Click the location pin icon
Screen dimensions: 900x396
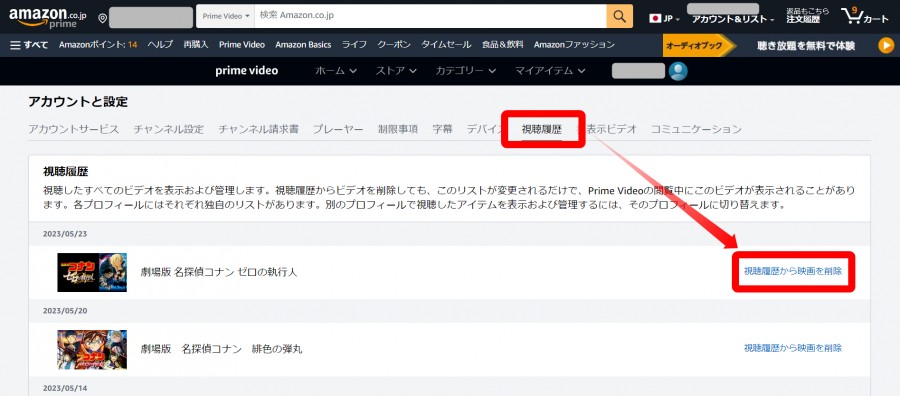pyautogui.click(x=103, y=18)
